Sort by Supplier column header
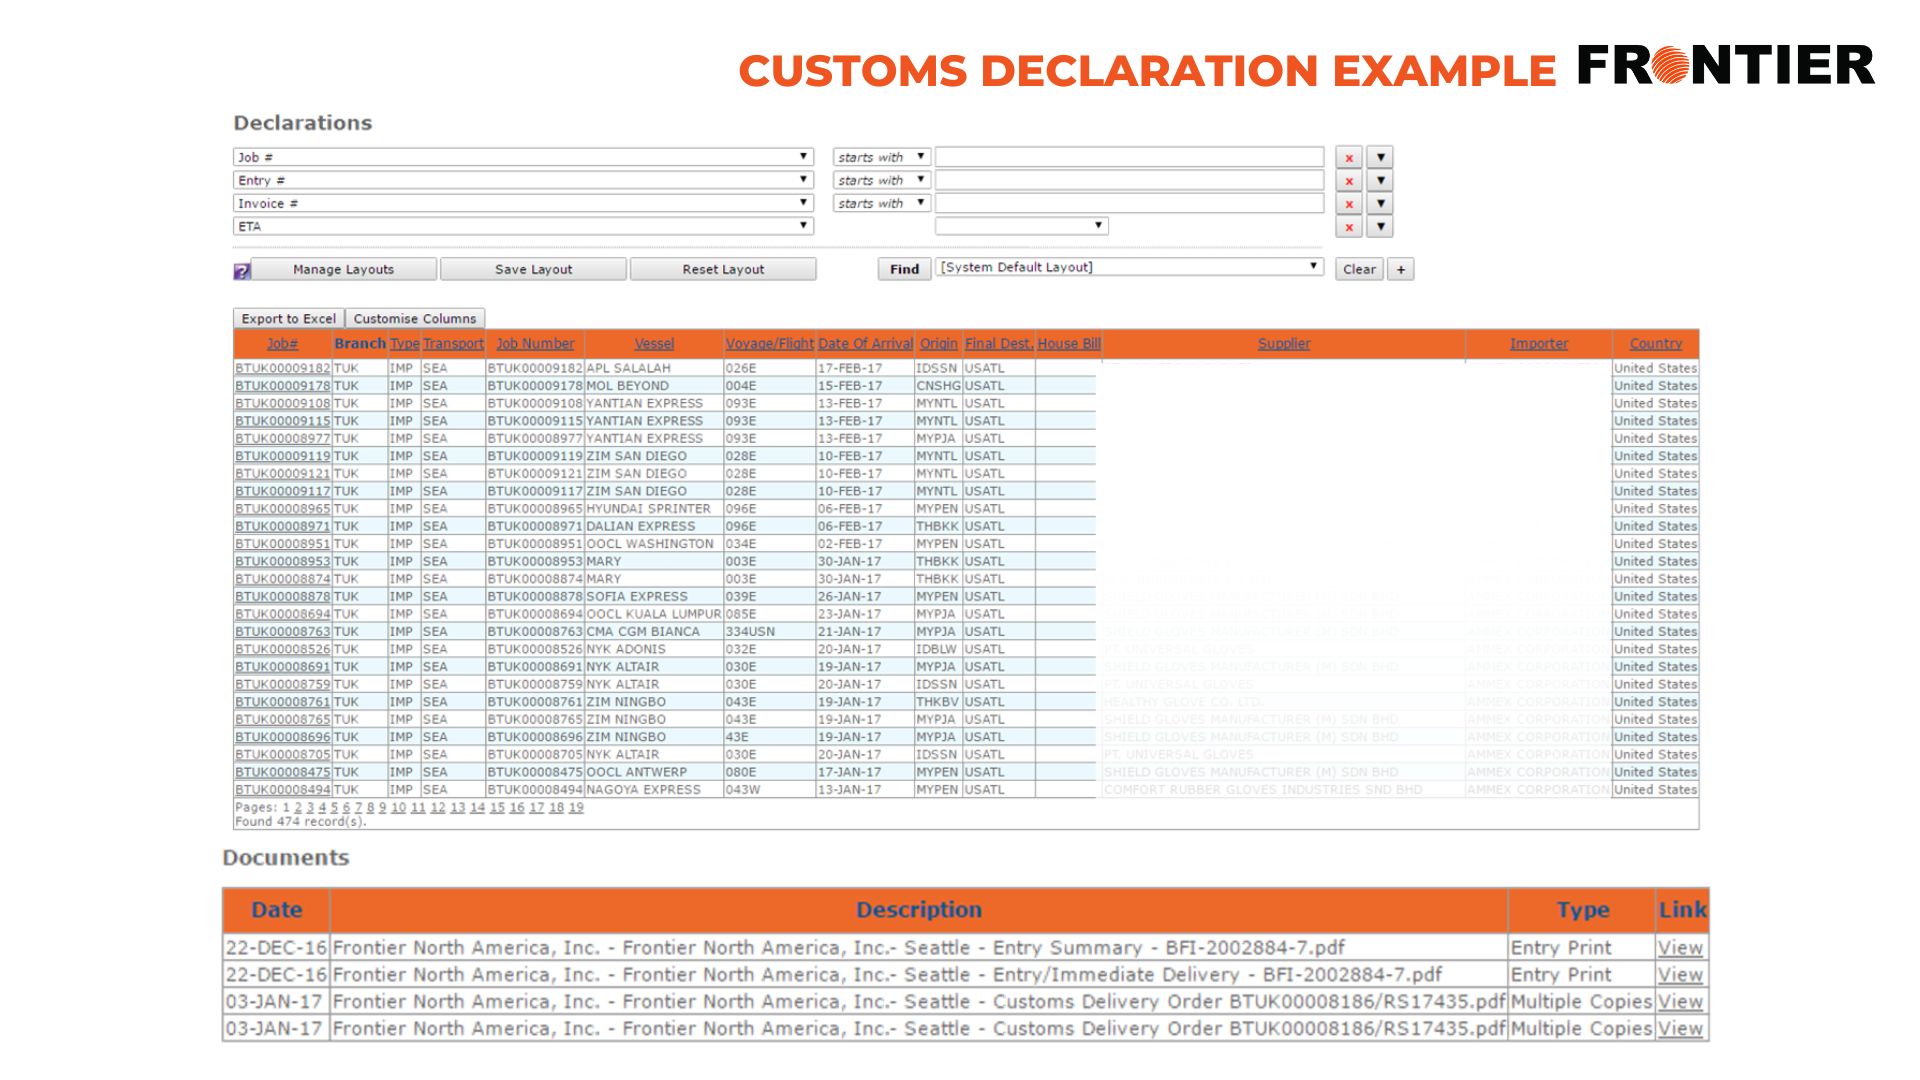Image resolution: width=1920 pixels, height=1080 pixels. (1283, 343)
